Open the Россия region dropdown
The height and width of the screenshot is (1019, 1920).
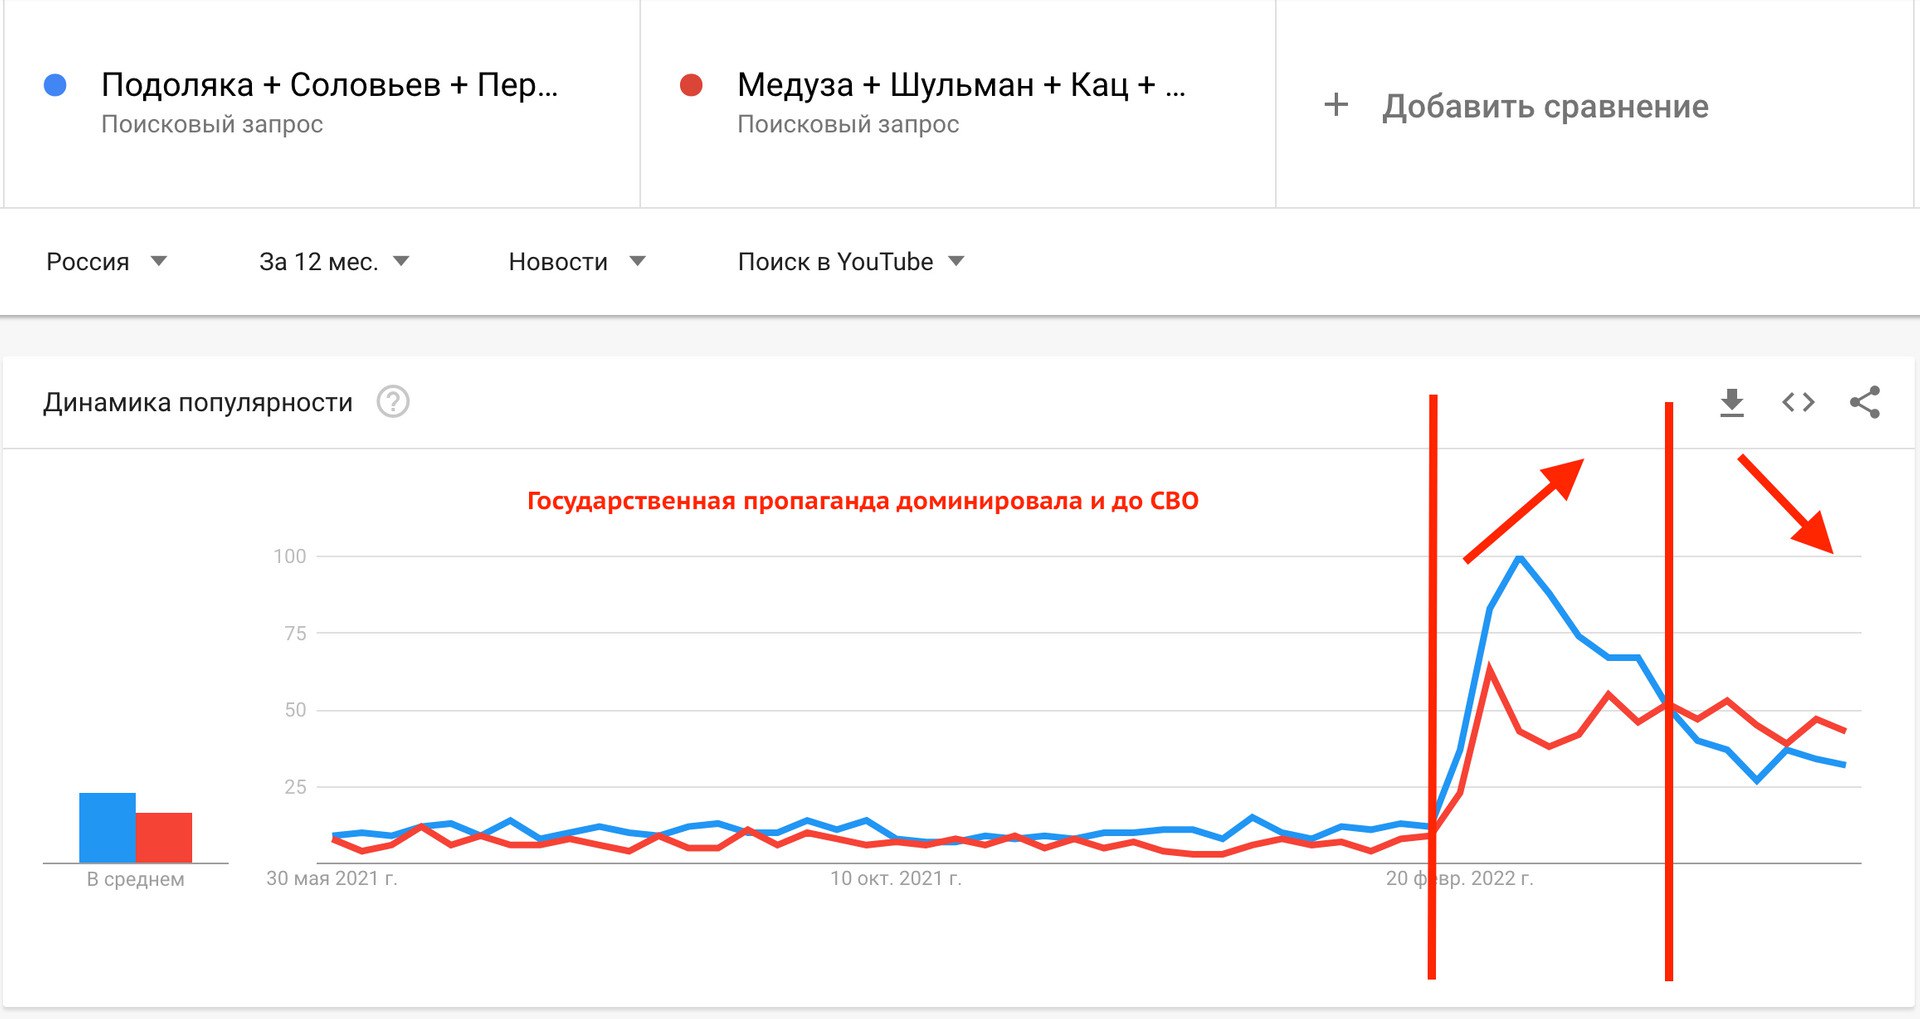point(107,261)
